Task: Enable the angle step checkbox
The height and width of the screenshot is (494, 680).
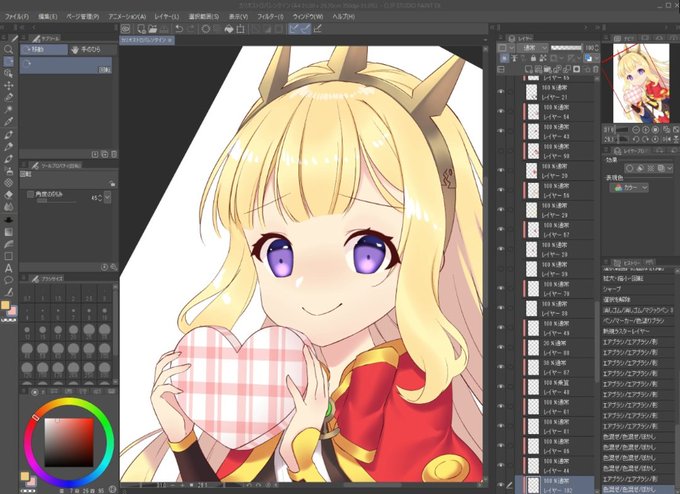Action: pyautogui.click(x=30, y=194)
